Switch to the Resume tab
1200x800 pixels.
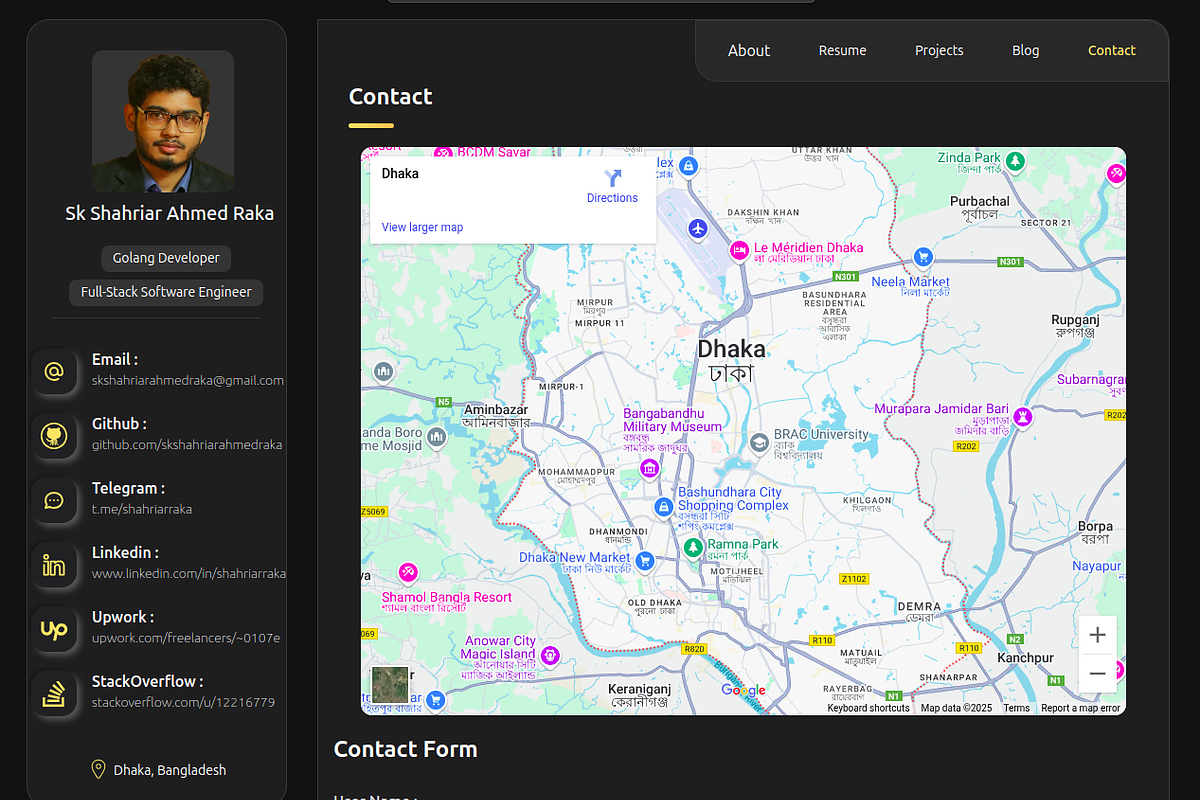[843, 50]
